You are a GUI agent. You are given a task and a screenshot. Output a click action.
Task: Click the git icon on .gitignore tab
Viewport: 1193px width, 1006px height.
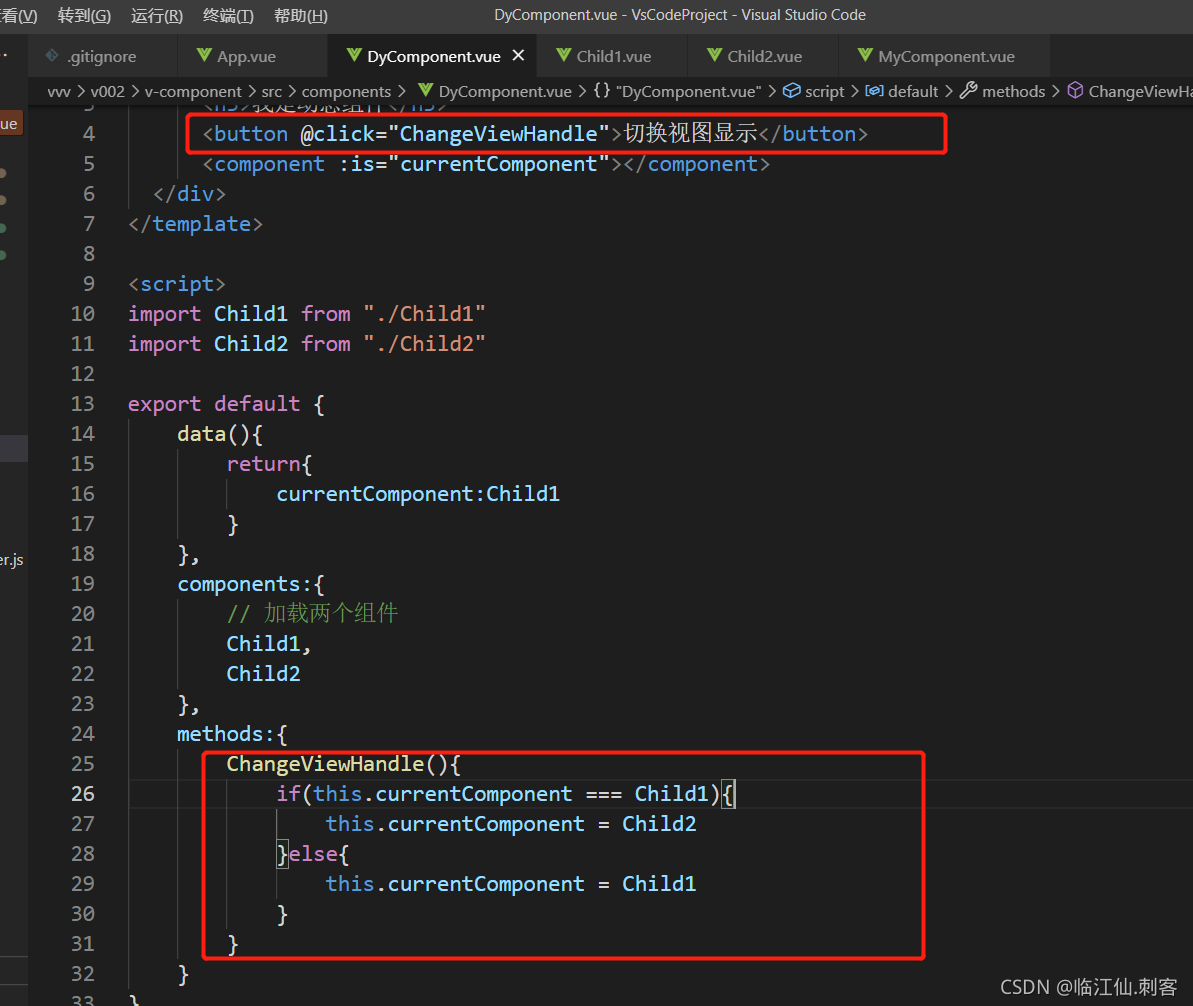pyautogui.click(x=52, y=55)
